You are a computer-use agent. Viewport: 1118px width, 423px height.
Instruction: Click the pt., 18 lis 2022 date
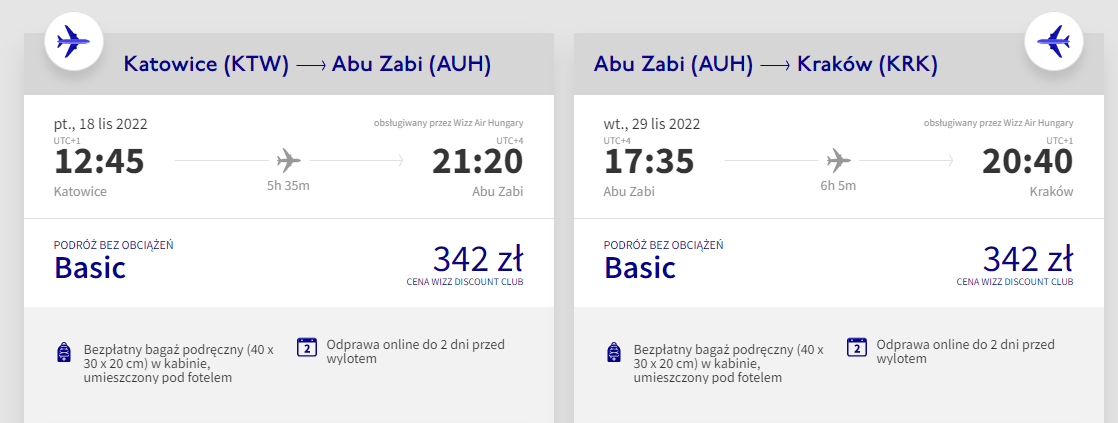pyautogui.click(x=101, y=124)
